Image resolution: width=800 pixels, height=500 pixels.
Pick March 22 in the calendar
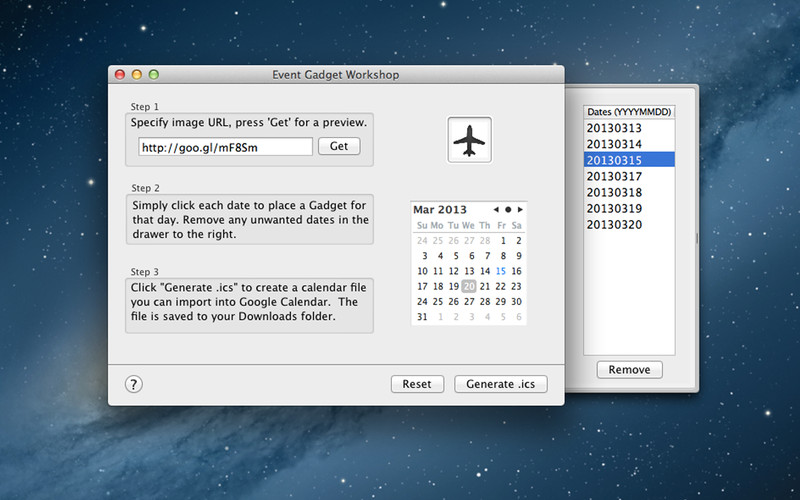click(x=501, y=287)
